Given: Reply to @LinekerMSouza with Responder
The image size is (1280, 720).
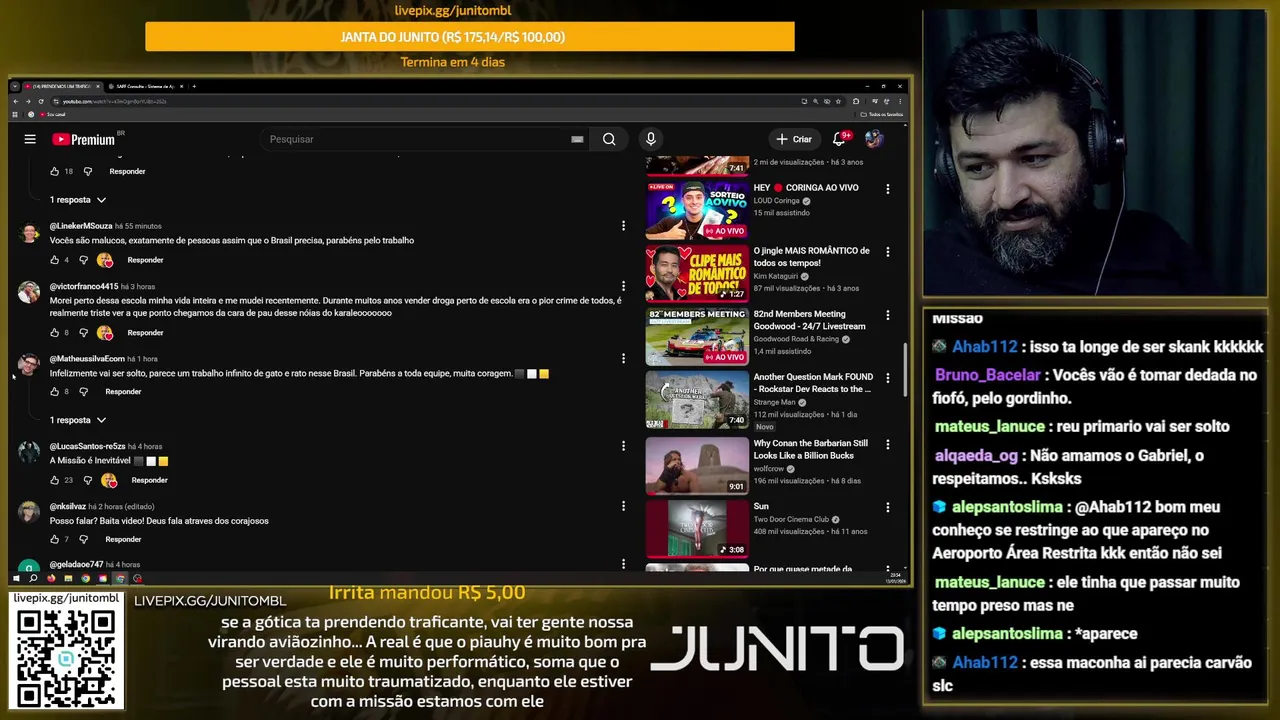Looking at the screenshot, I should coord(145,260).
